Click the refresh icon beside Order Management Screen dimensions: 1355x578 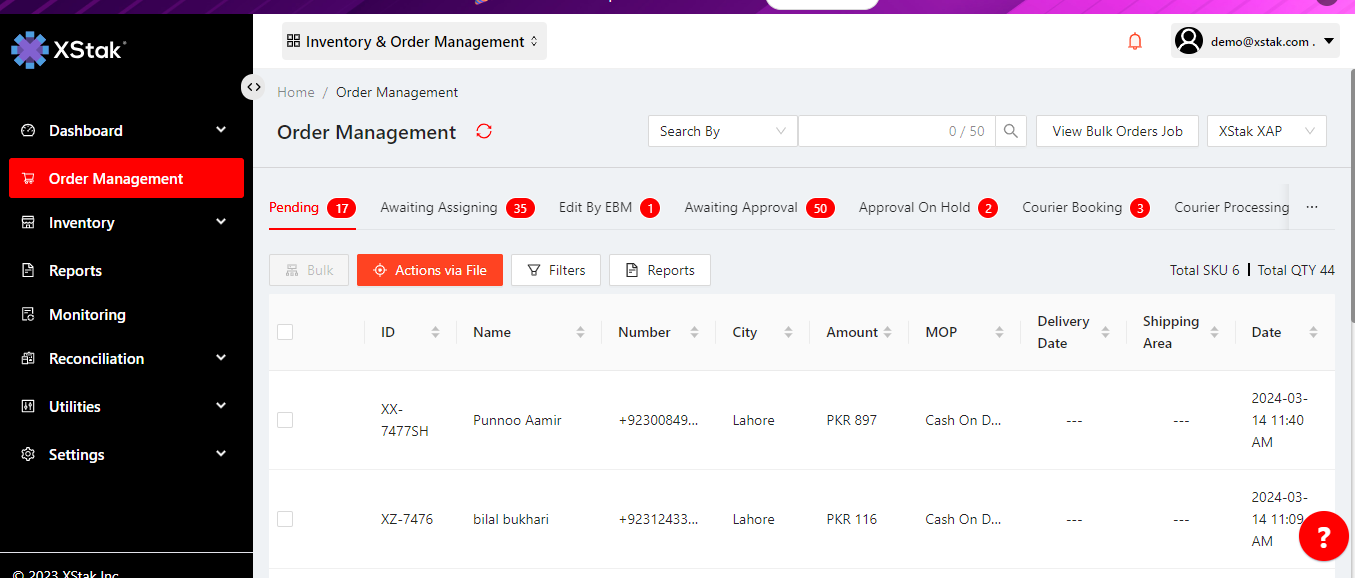pos(484,132)
